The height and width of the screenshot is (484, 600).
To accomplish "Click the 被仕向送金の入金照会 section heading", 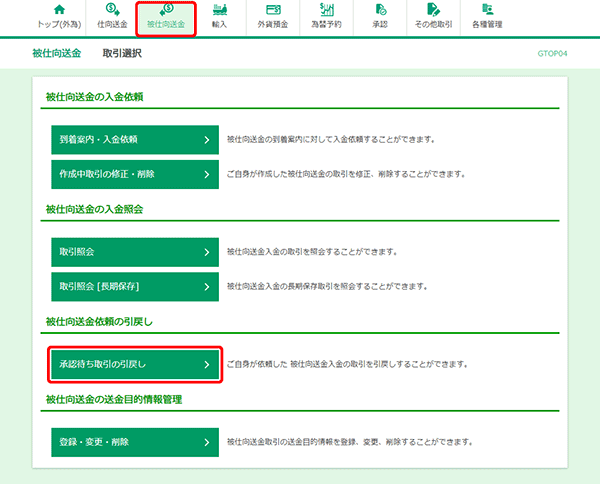I will 95,209.
